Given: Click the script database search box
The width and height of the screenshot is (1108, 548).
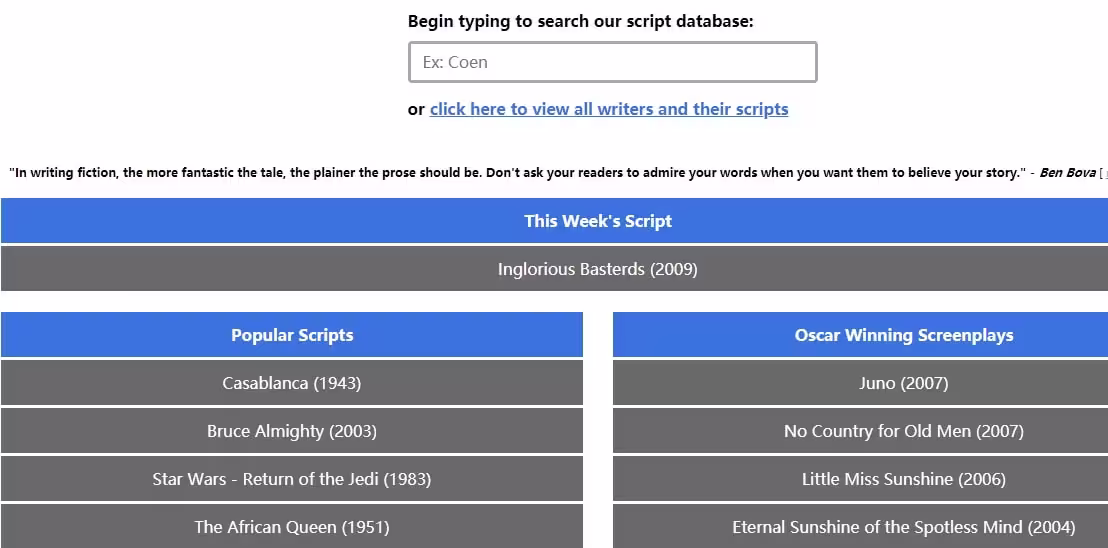Looking at the screenshot, I should point(612,62).
